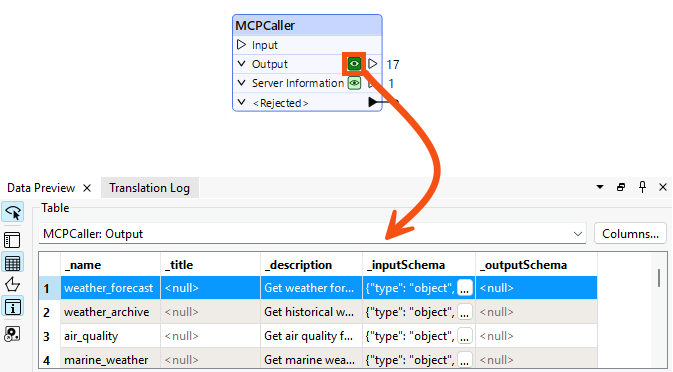673x372 pixels.
Task: Toggle the graphics view polygon icon
Action: tap(12, 284)
